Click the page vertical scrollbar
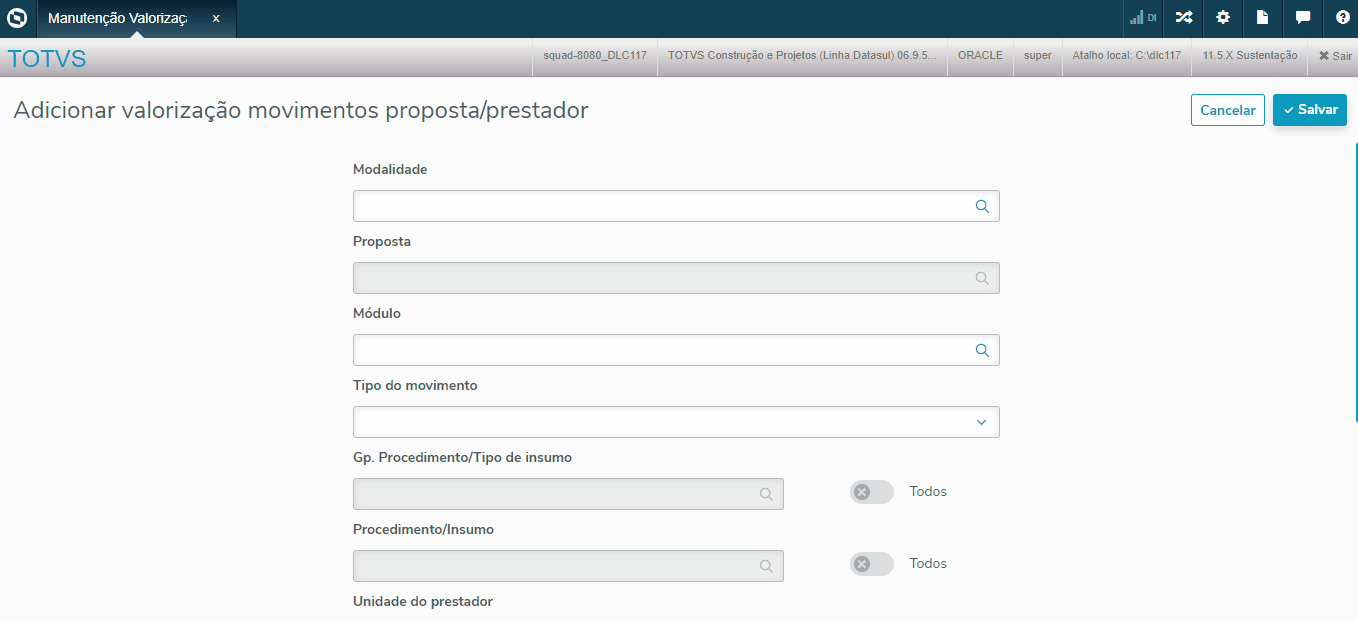The width and height of the screenshot is (1358, 622). tap(1356, 282)
